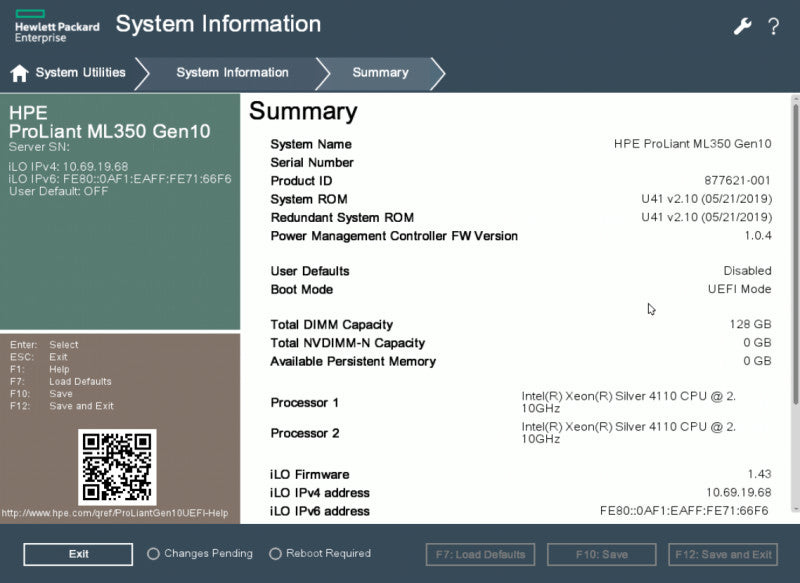800x583 pixels.
Task: Select the Summary breadcrumb
Action: (x=381, y=72)
